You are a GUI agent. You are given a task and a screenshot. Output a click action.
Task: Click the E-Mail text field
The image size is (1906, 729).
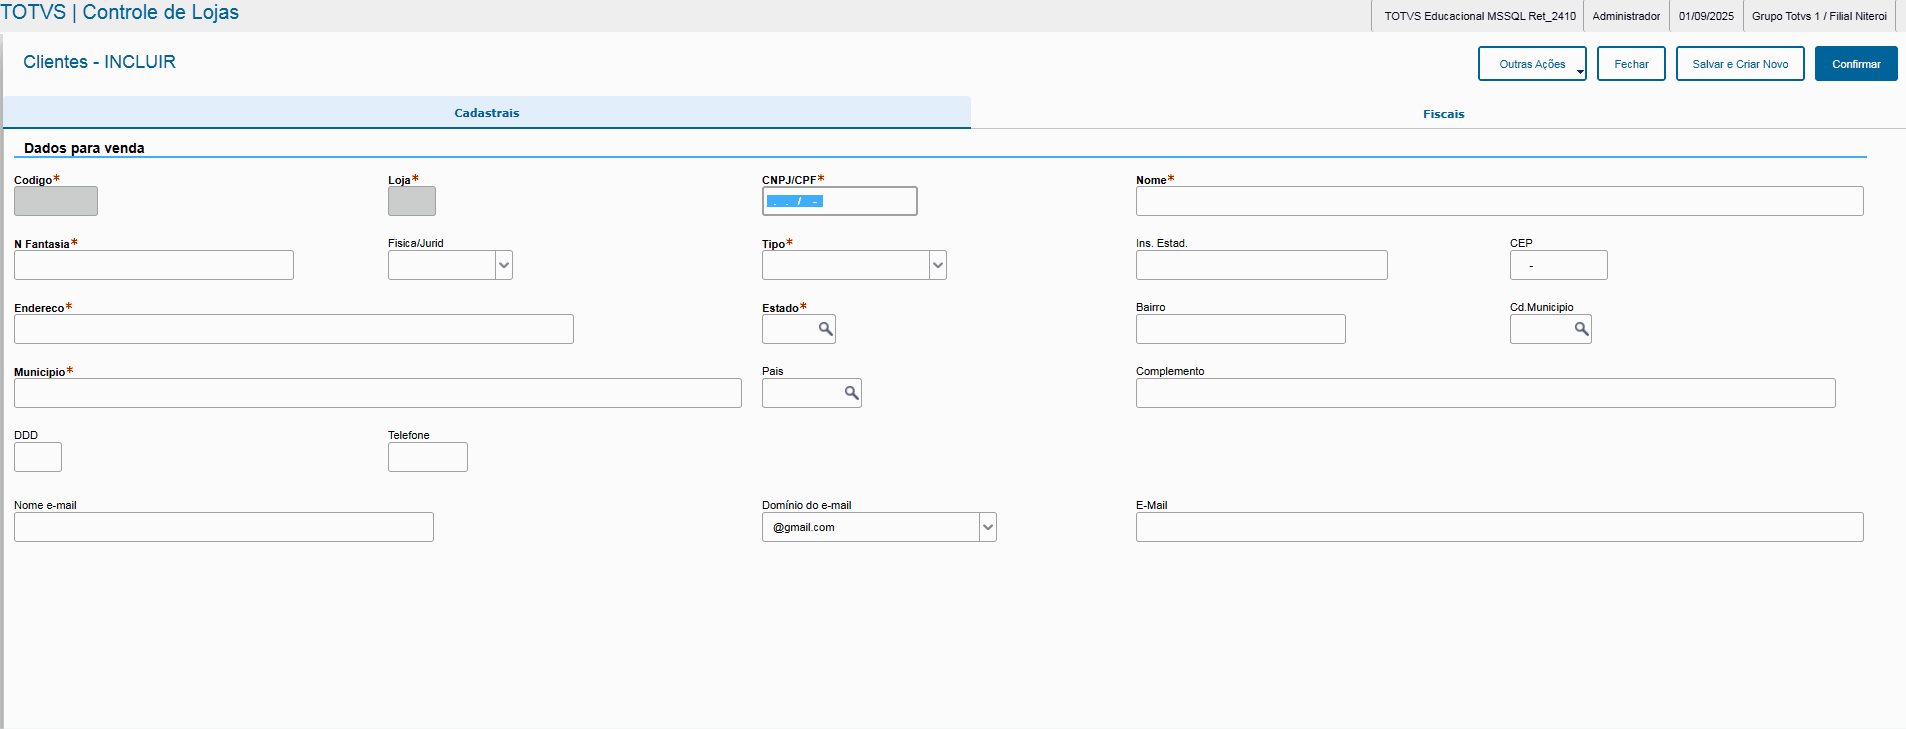click(x=1499, y=527)
